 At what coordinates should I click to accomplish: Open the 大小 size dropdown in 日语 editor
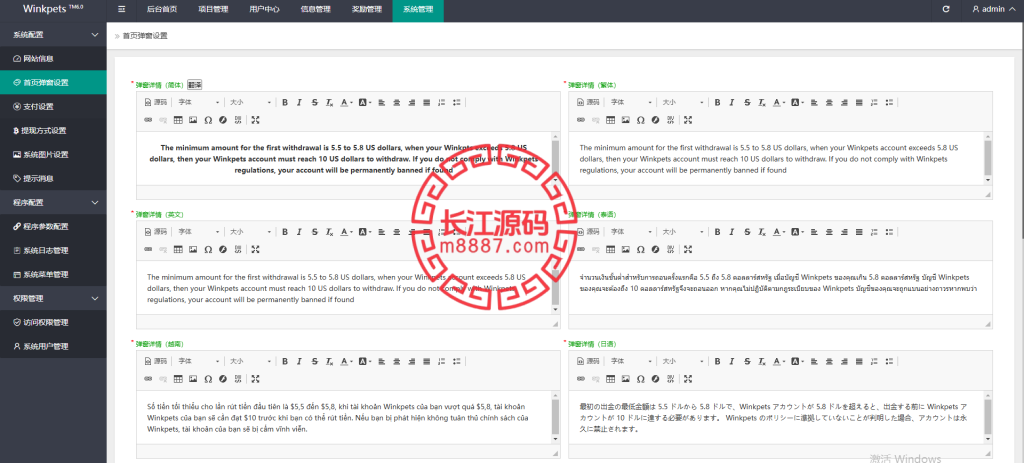point(682,361)
